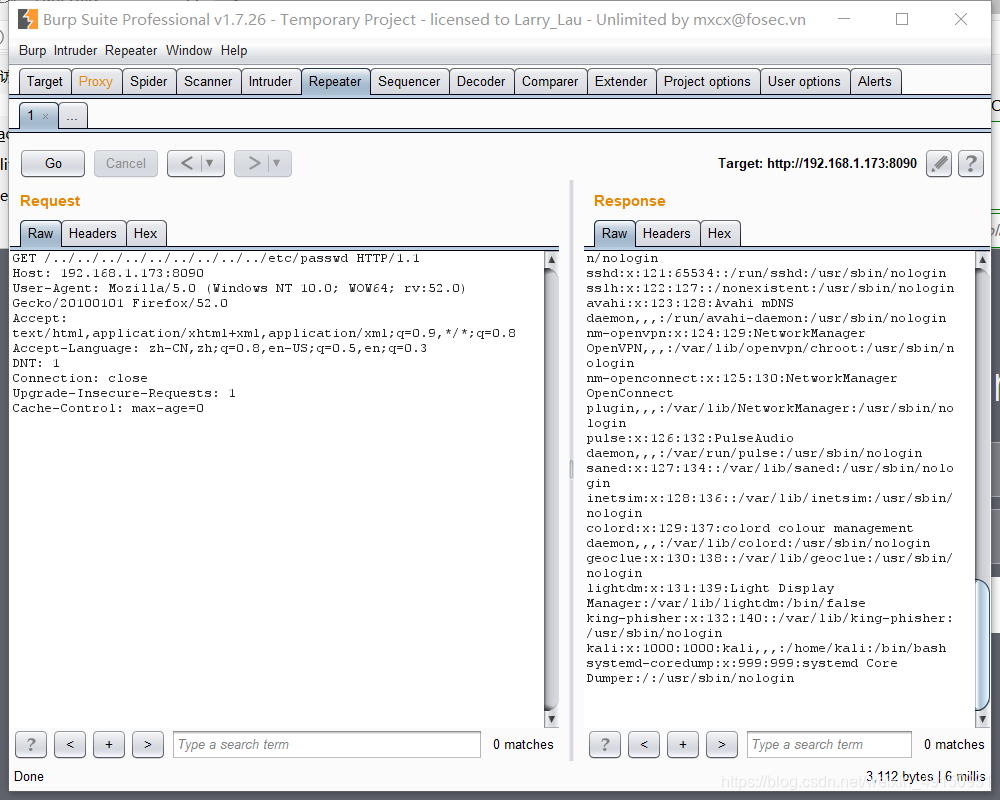Open request search options plus button
This screenshot has width=1000, height=800.
click(109, 744)
